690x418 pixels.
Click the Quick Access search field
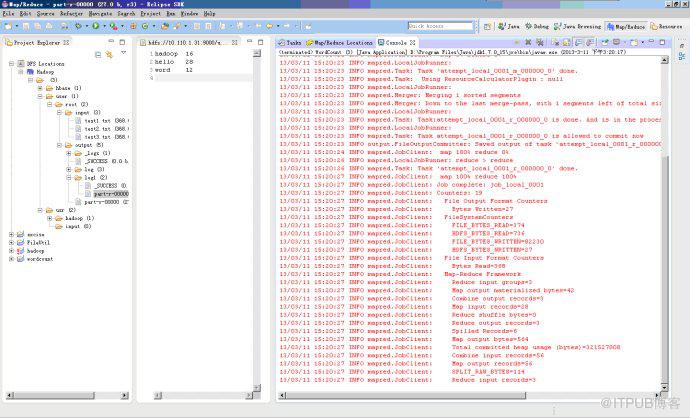440,26
